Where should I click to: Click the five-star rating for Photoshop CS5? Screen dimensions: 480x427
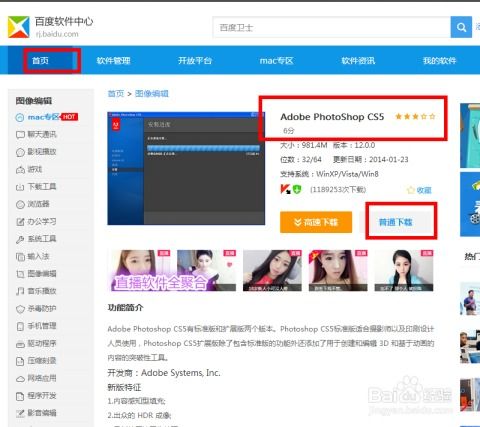[x=415, y=116]
